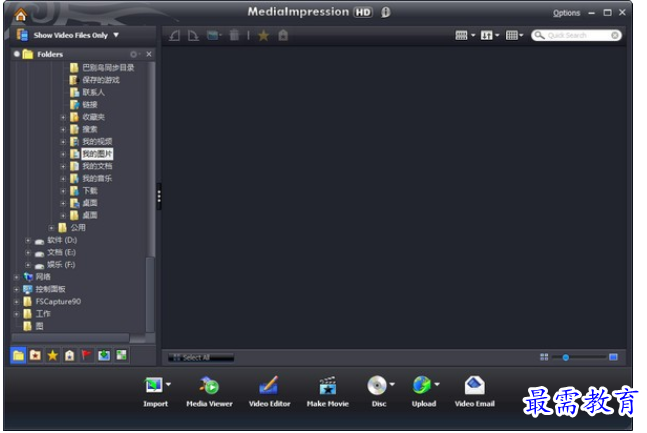Click the delete trash can toolbar icon
This screenshot has width=647, height=433.
234,35
